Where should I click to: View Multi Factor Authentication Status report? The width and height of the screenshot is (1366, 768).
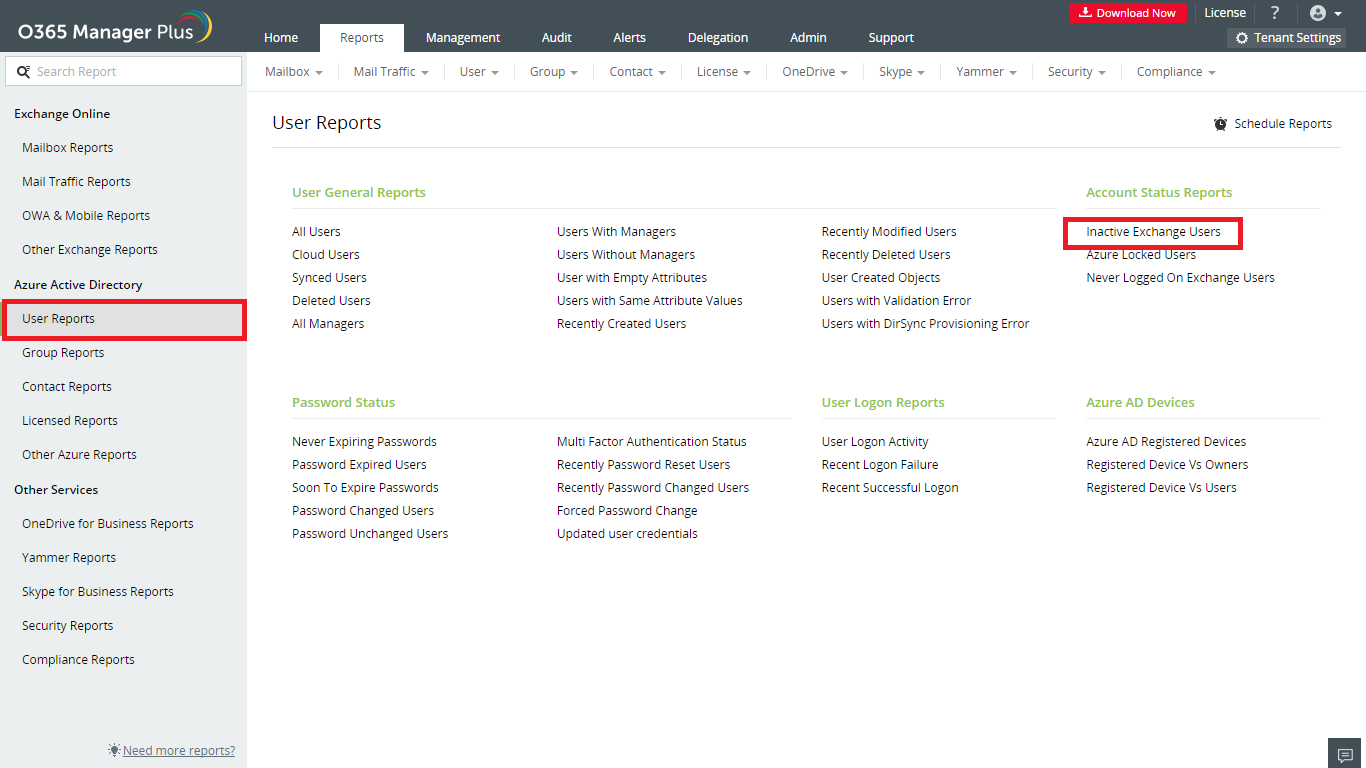tap(652, 442)
